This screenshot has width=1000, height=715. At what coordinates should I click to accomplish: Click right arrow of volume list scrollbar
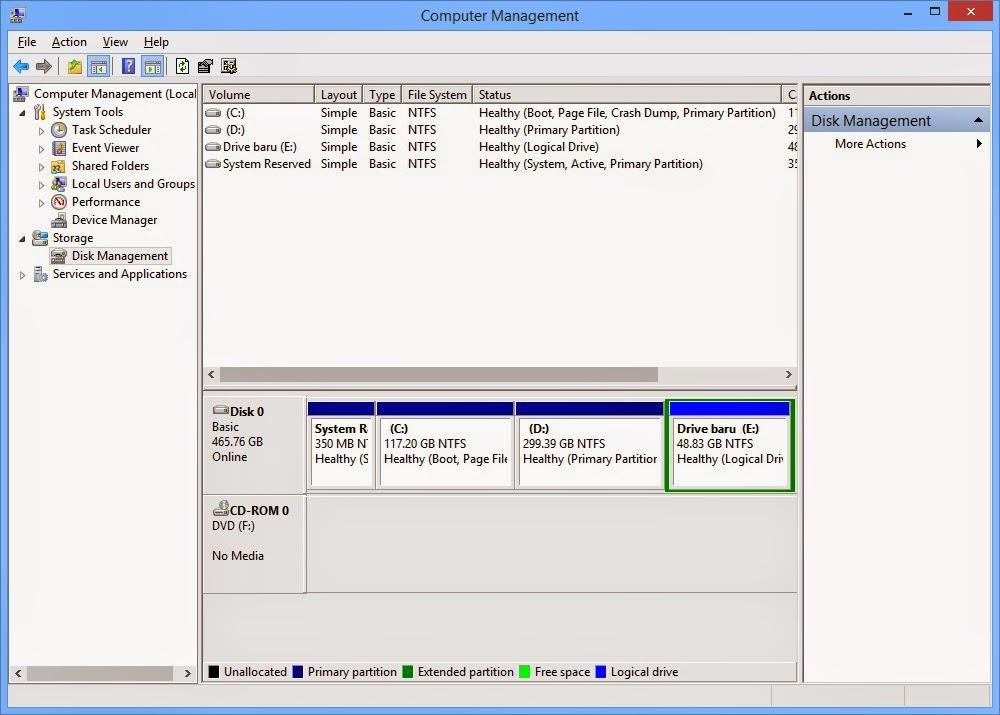pyautogui.click(x=788, y=374)
